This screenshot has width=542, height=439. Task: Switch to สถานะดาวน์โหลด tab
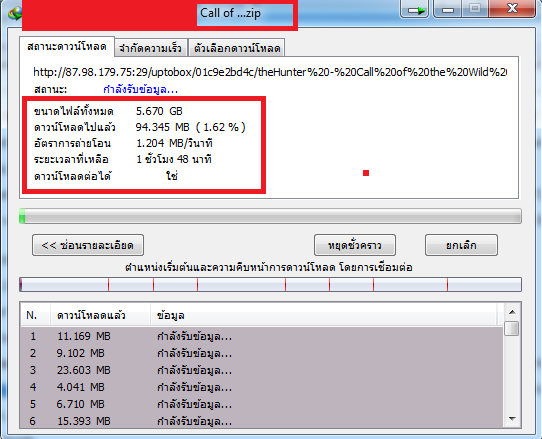pos(67,46)
